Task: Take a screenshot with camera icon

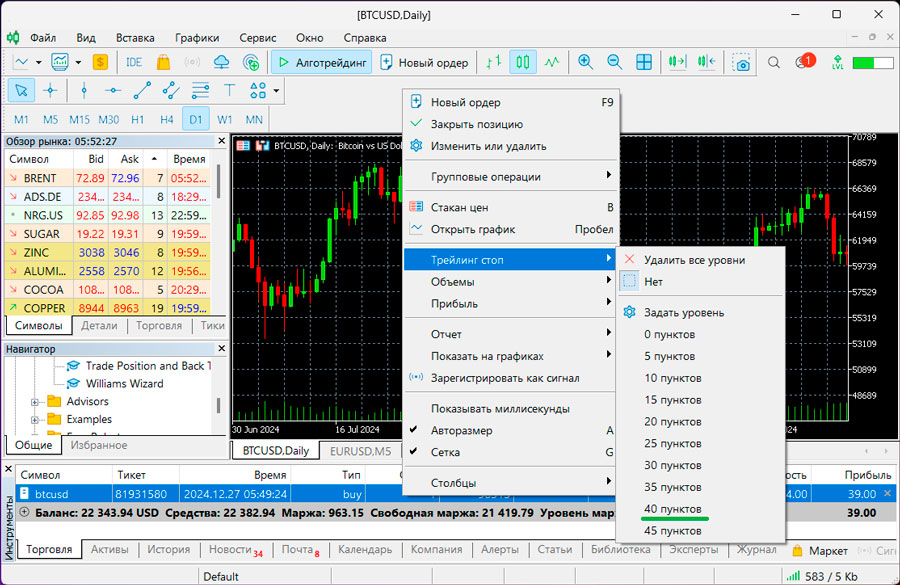Action: pyautogui.click(x=742, y=62)
